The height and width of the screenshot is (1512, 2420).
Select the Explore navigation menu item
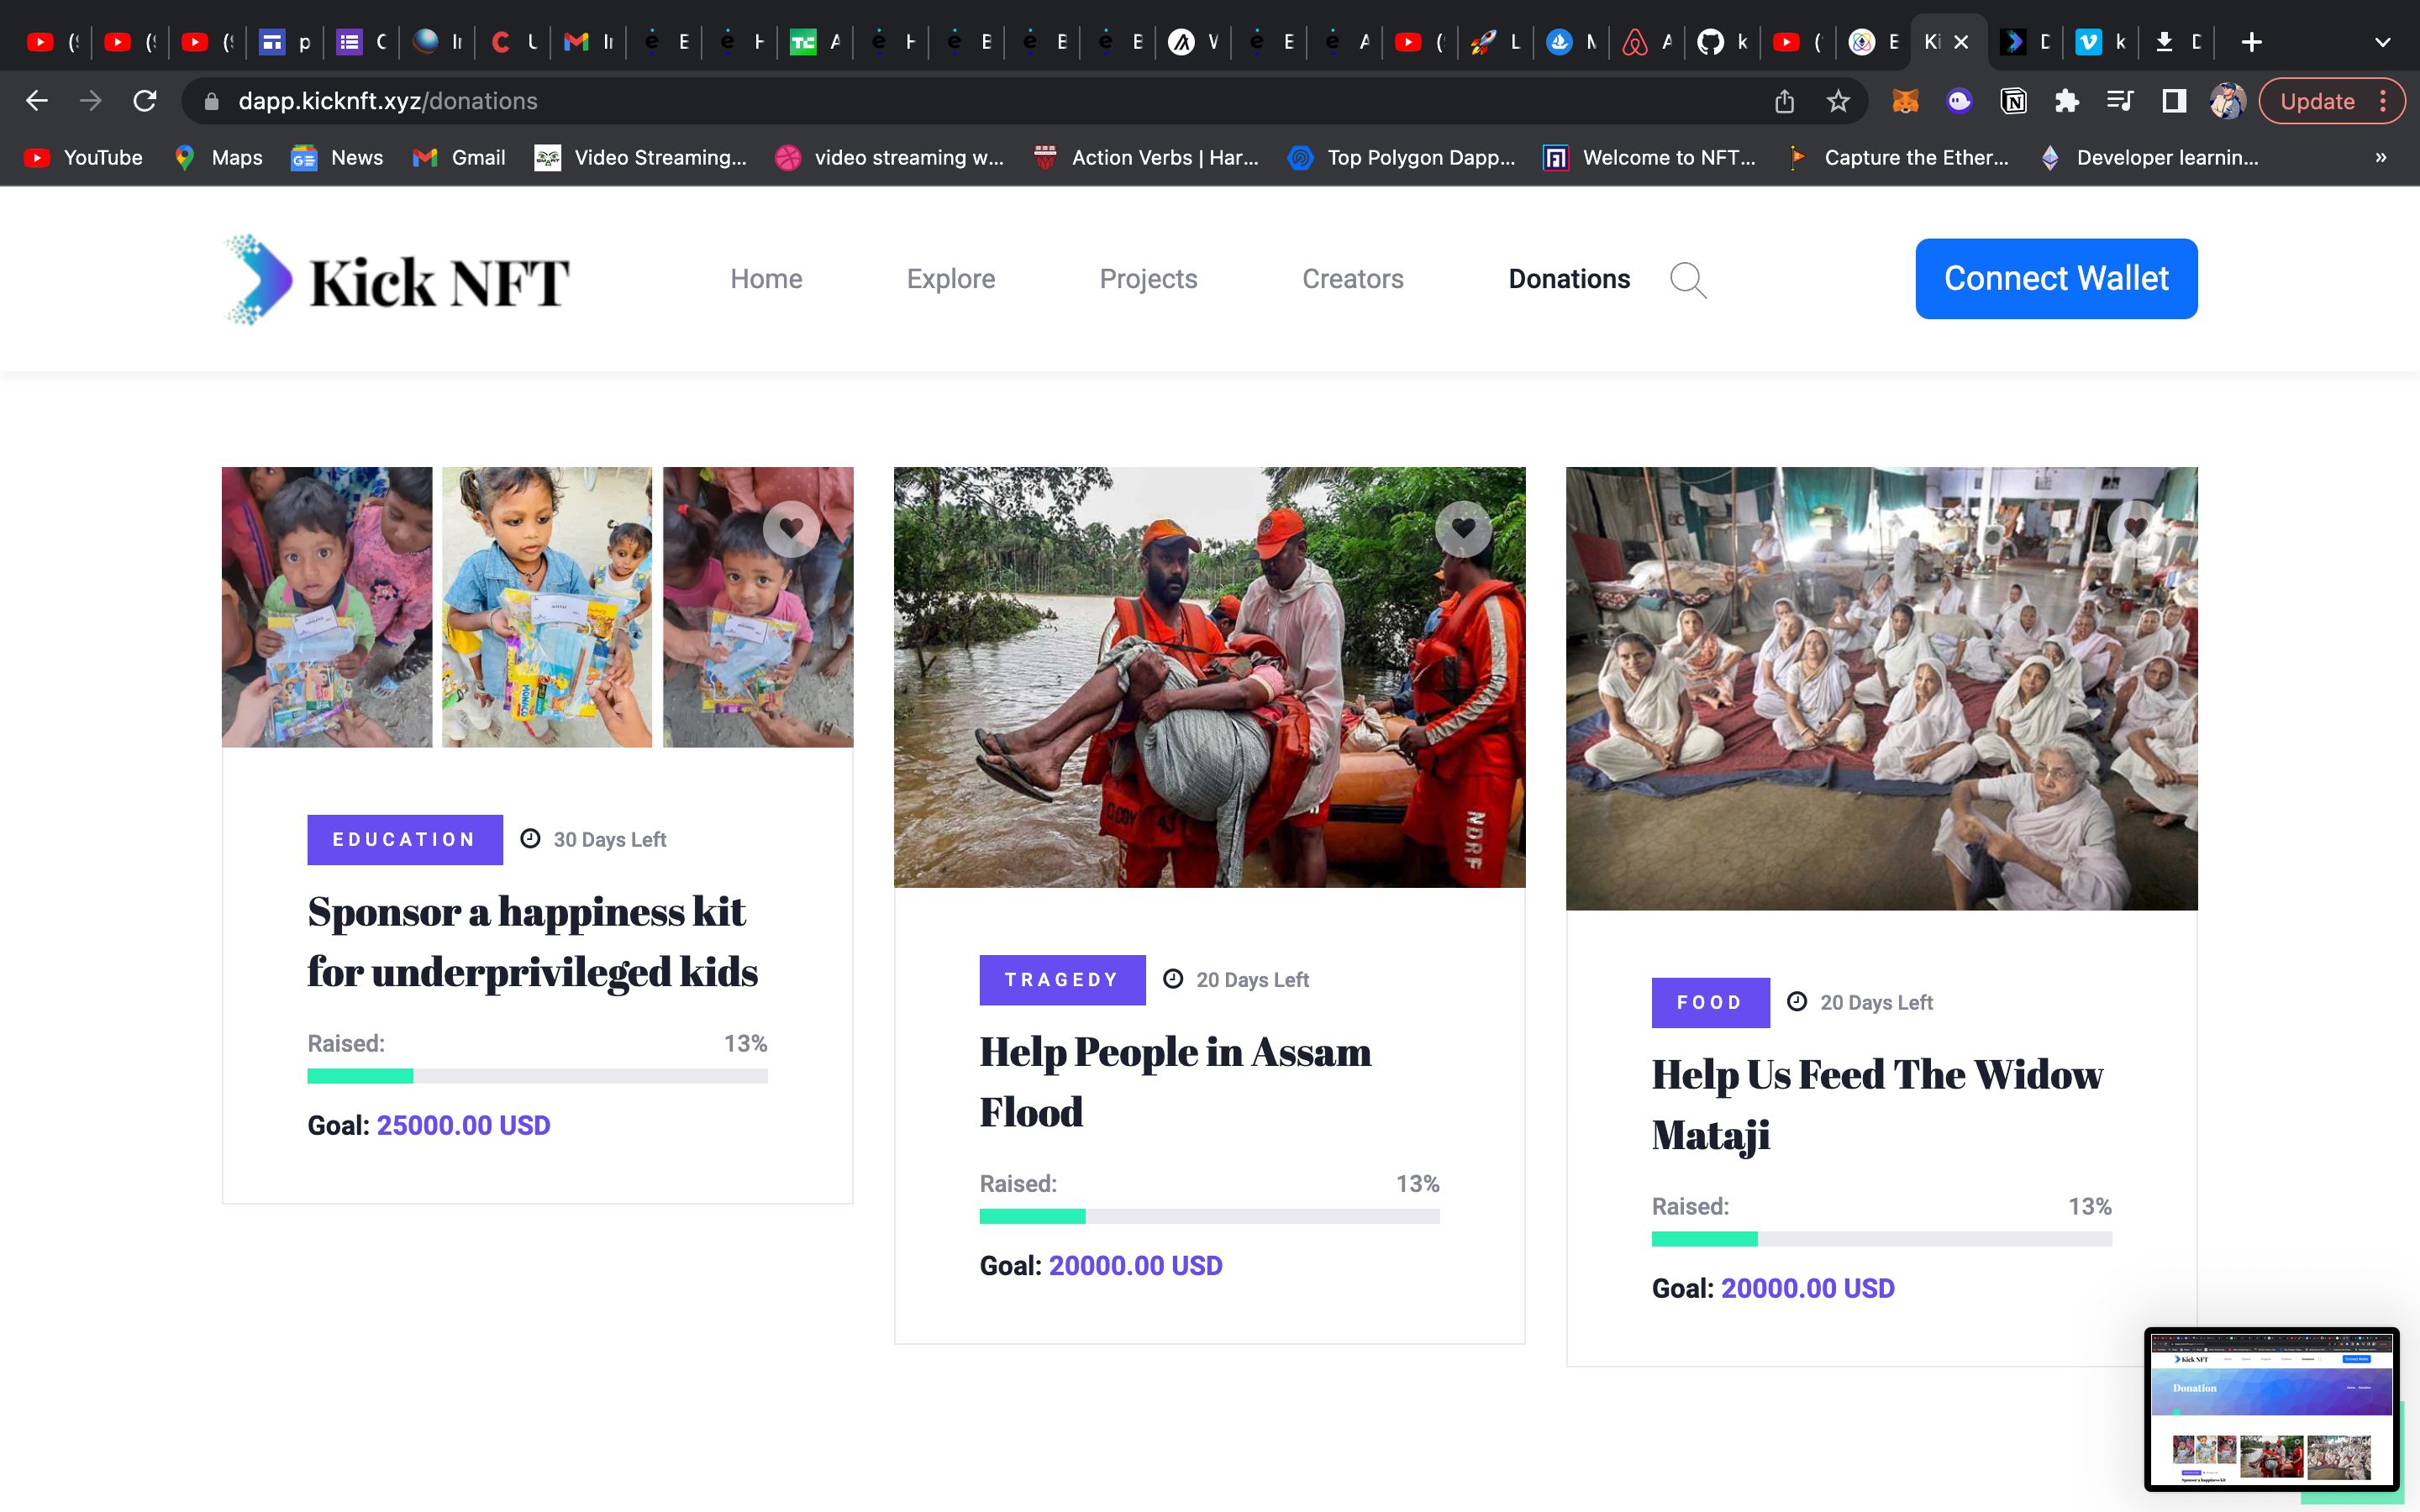point(951,277)
